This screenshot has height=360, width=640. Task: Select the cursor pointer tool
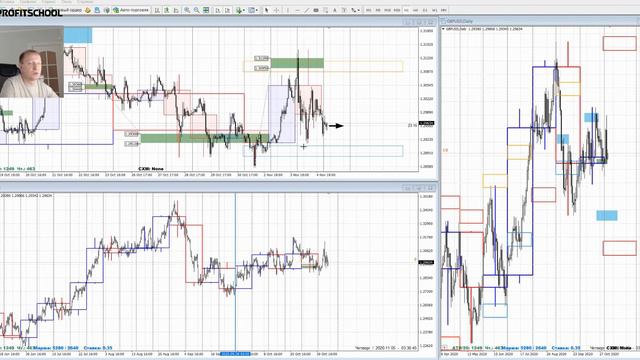[267, 10]
